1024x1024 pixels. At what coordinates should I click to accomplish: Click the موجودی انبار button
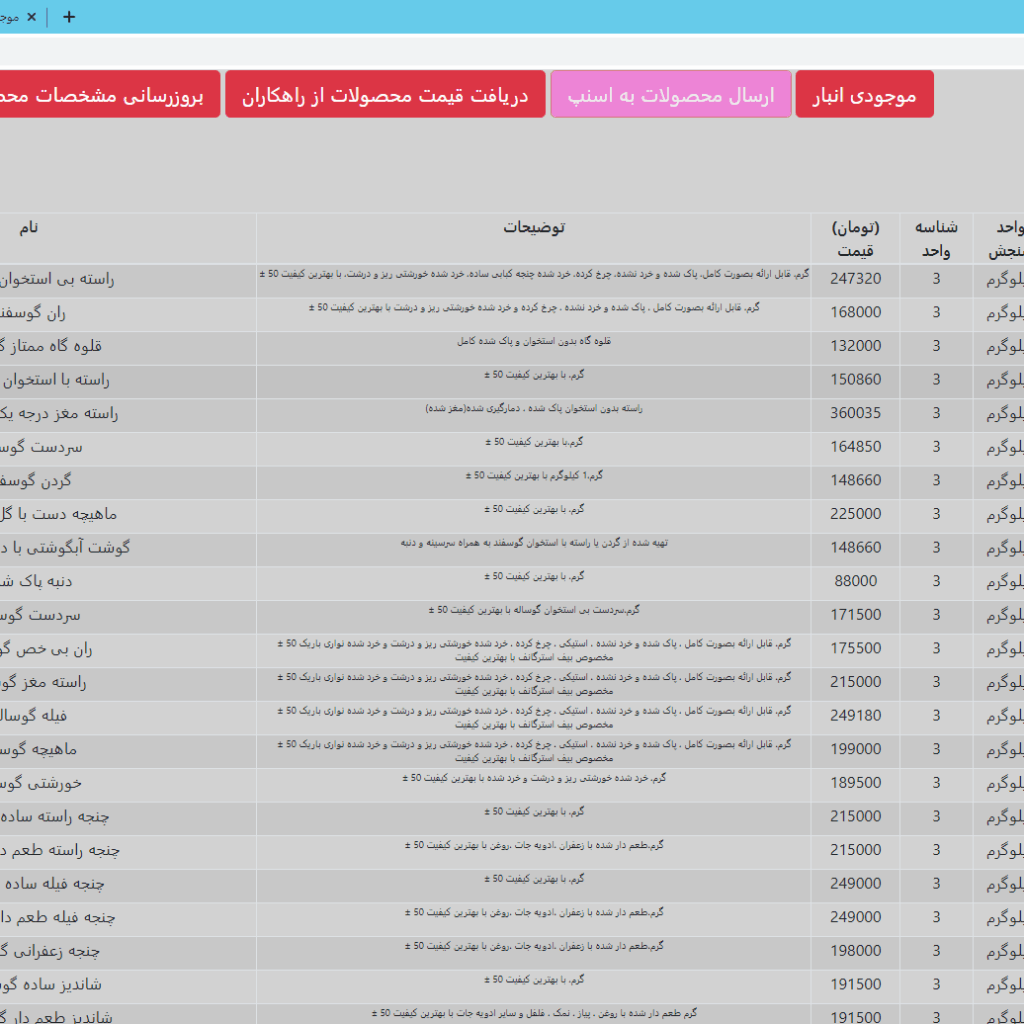pyautogui.click(x=864, y=95)
